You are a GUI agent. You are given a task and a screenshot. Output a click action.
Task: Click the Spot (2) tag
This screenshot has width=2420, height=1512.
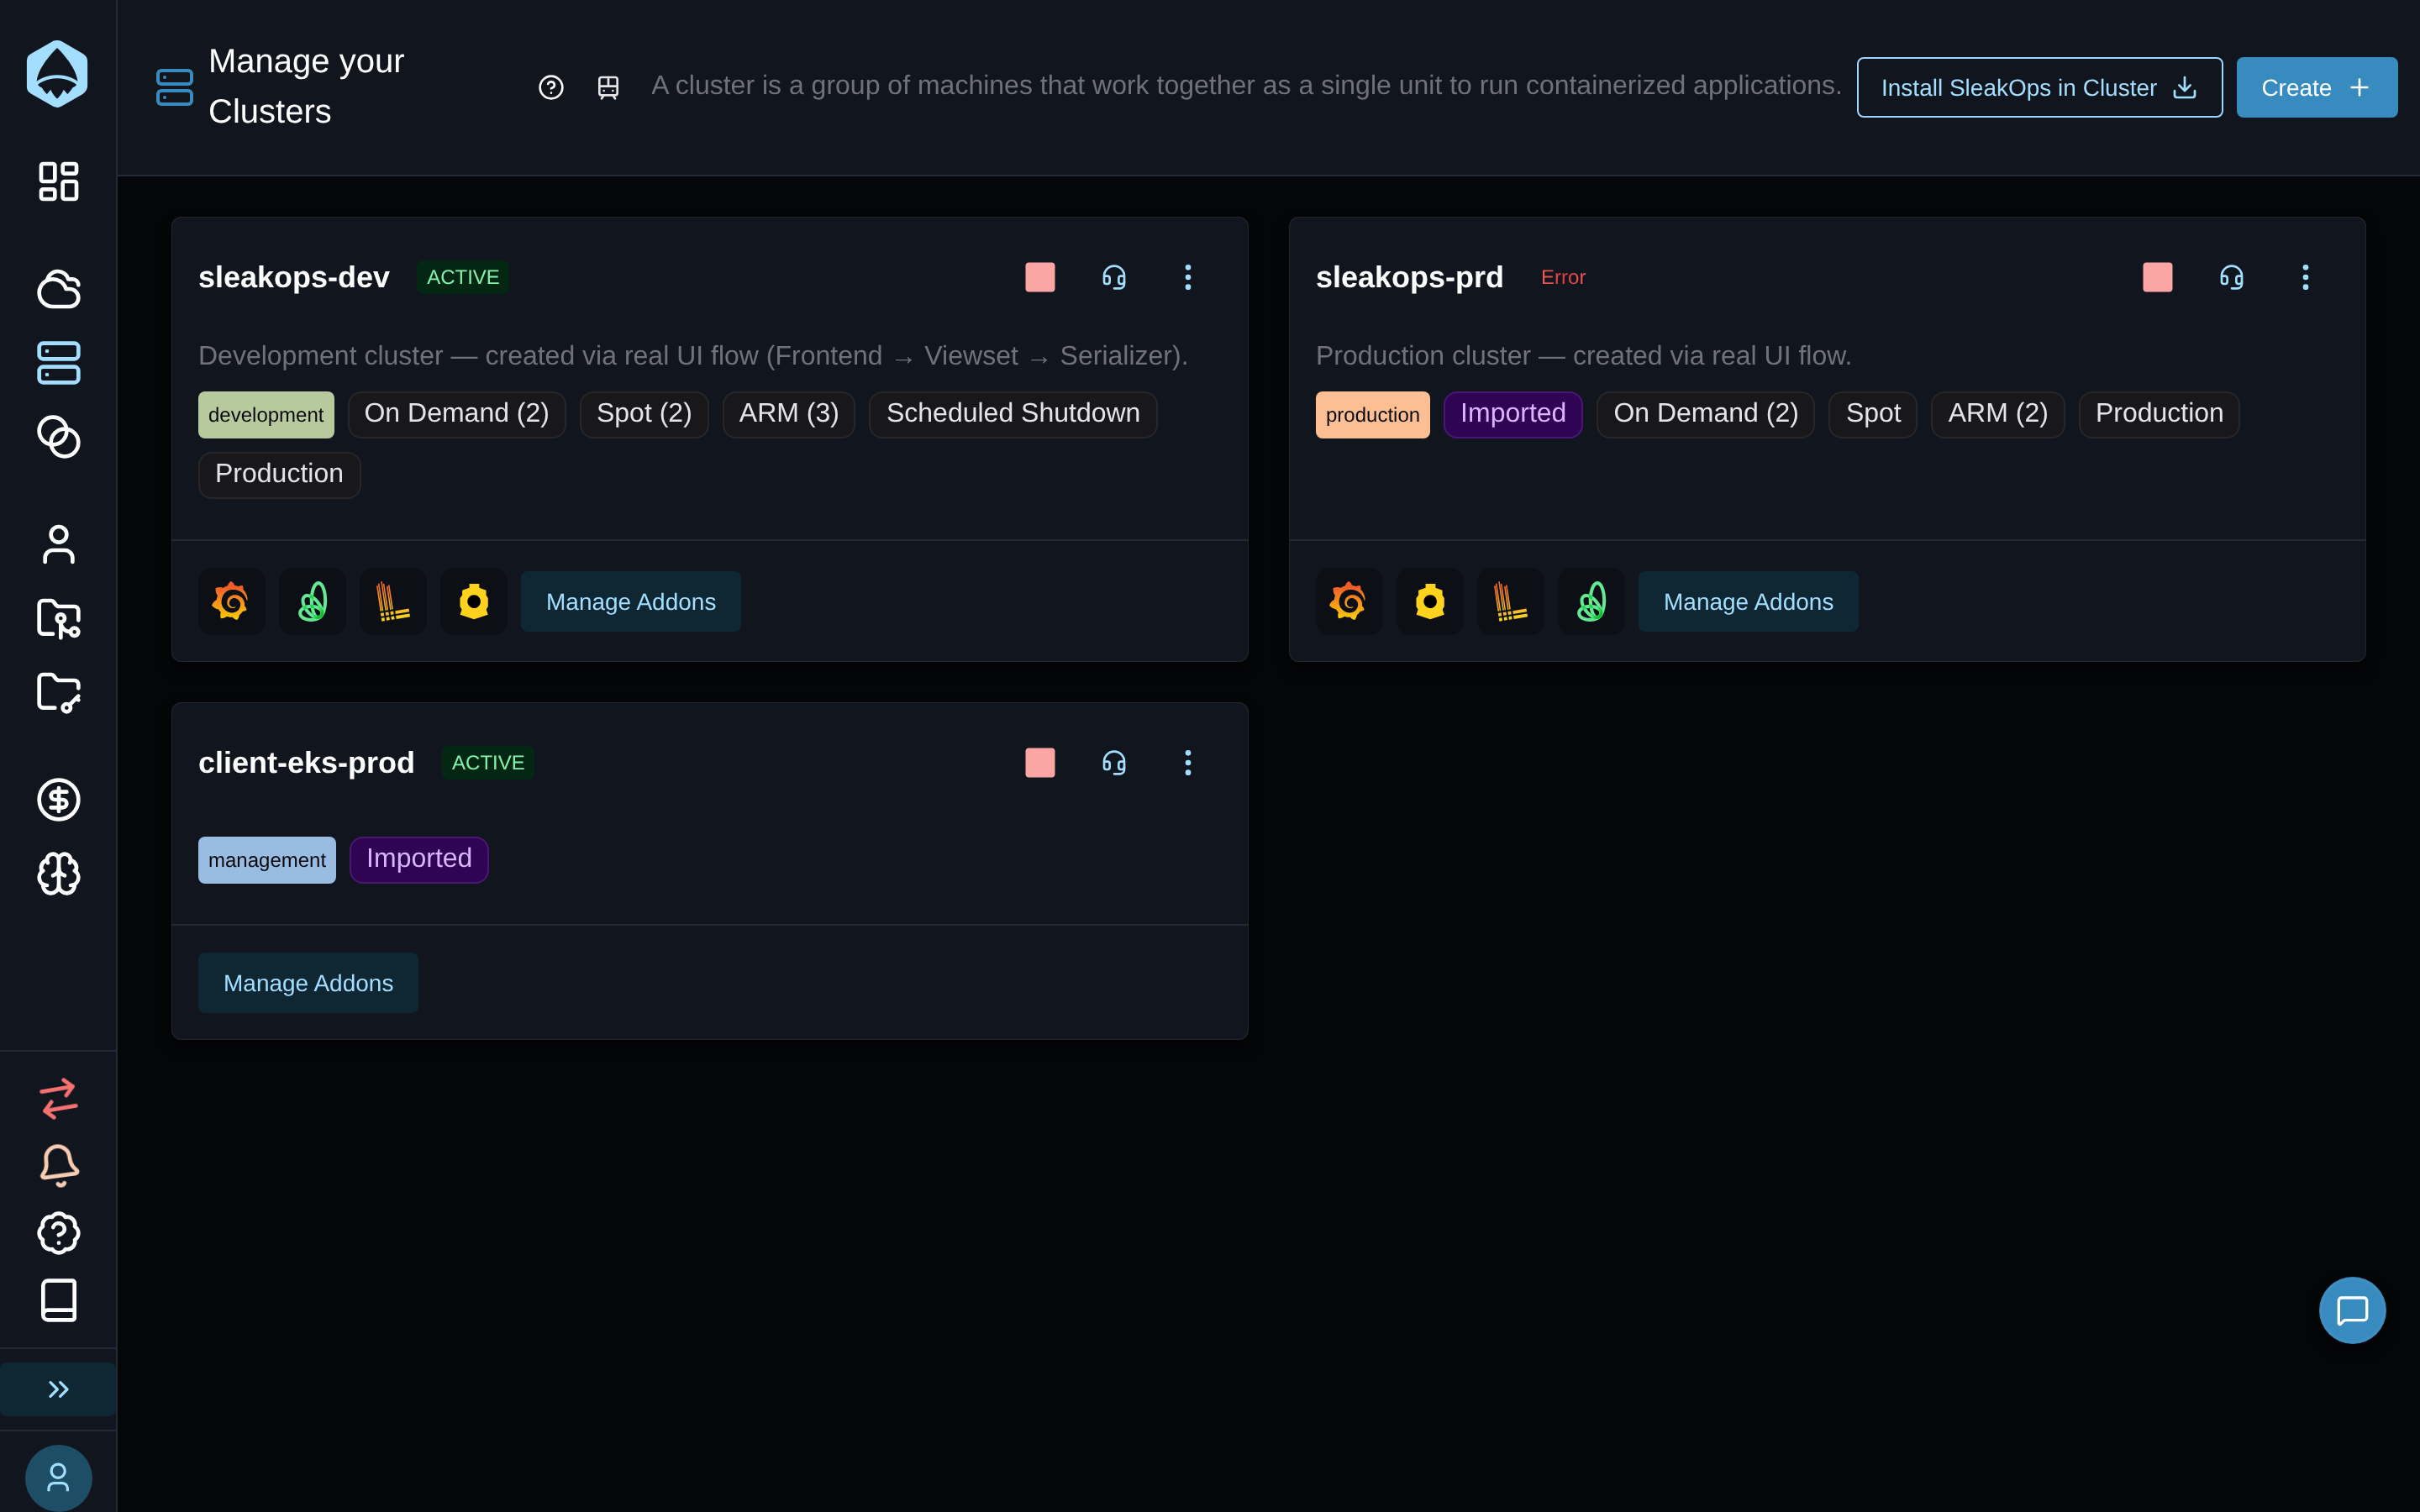pyautogui.click(x=644, y=414)
